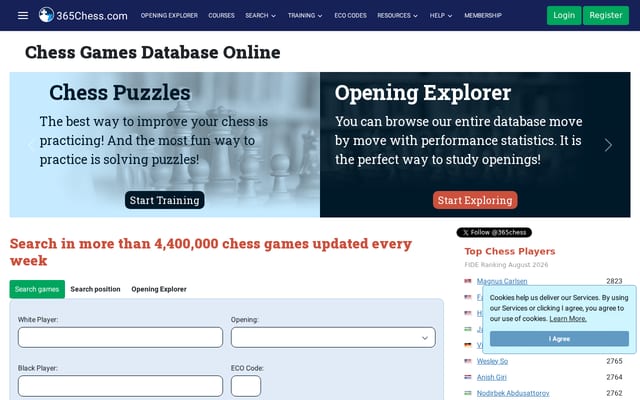The image size is (640, 400).
Task: Open Courses in the navigation bar
Action: (221, 16)
